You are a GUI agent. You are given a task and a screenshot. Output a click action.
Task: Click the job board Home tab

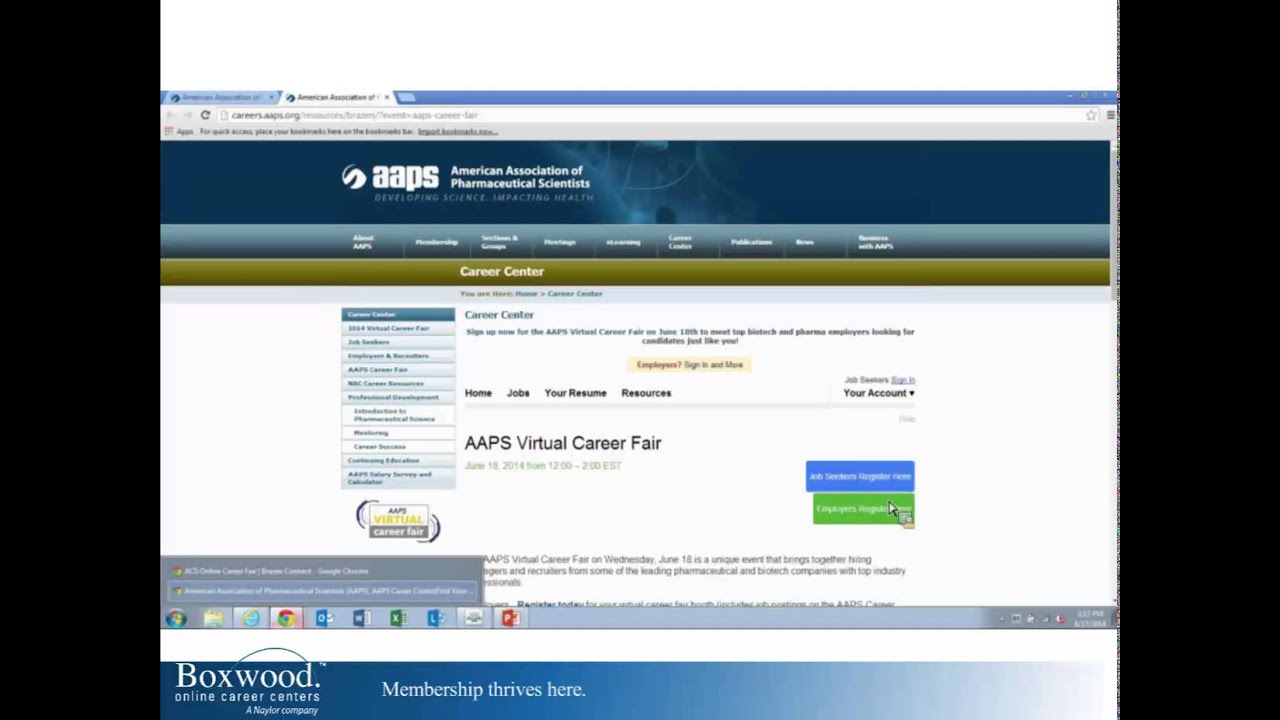click(478, 393)
